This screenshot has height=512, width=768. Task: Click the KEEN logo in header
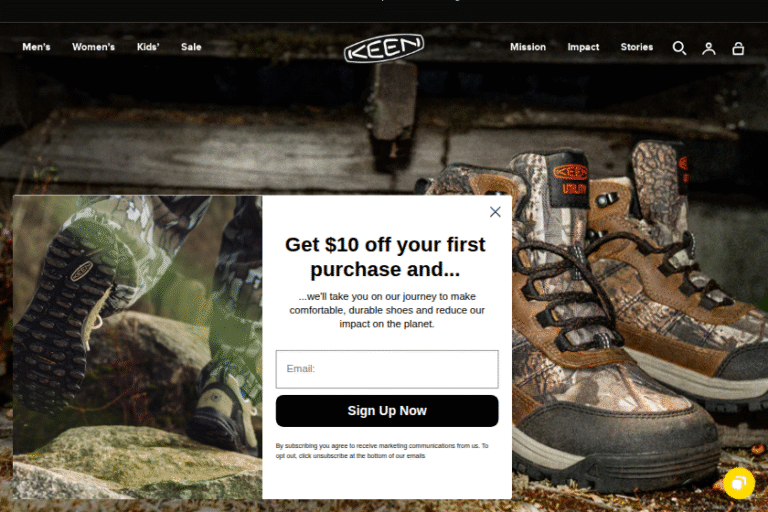pos(384,48)
